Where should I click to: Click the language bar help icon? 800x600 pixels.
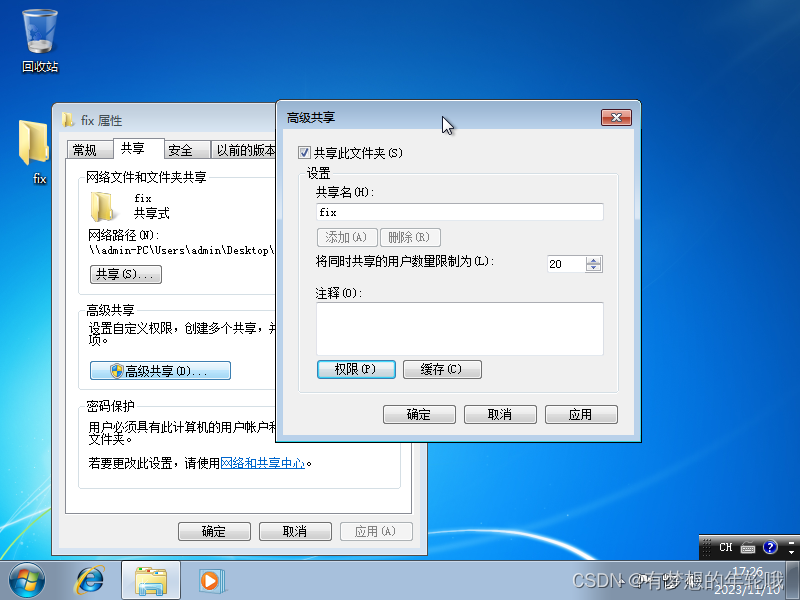[x=770, y=547]
